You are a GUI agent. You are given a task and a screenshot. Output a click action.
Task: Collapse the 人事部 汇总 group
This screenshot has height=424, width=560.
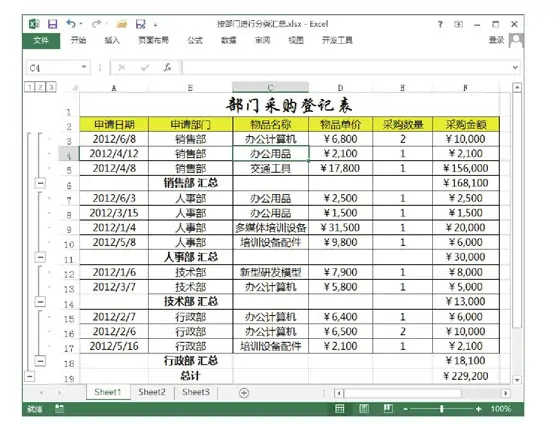tap(40, 257)
